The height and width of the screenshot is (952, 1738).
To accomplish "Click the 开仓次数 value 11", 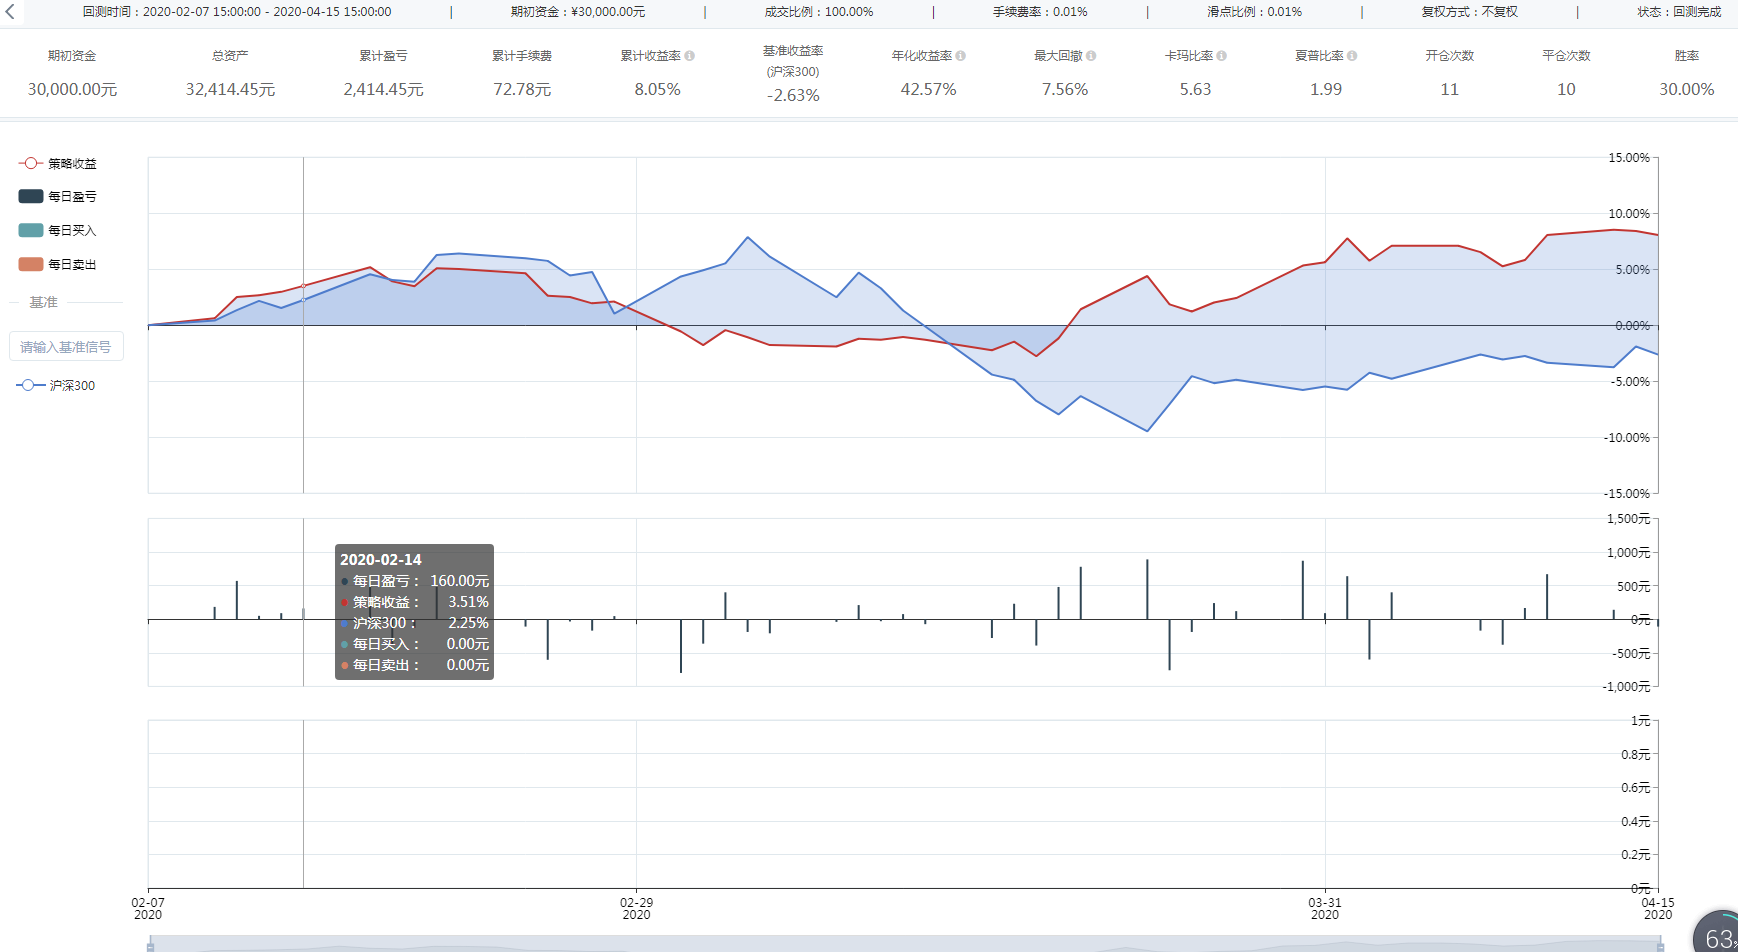I will tap(1449, 90).
